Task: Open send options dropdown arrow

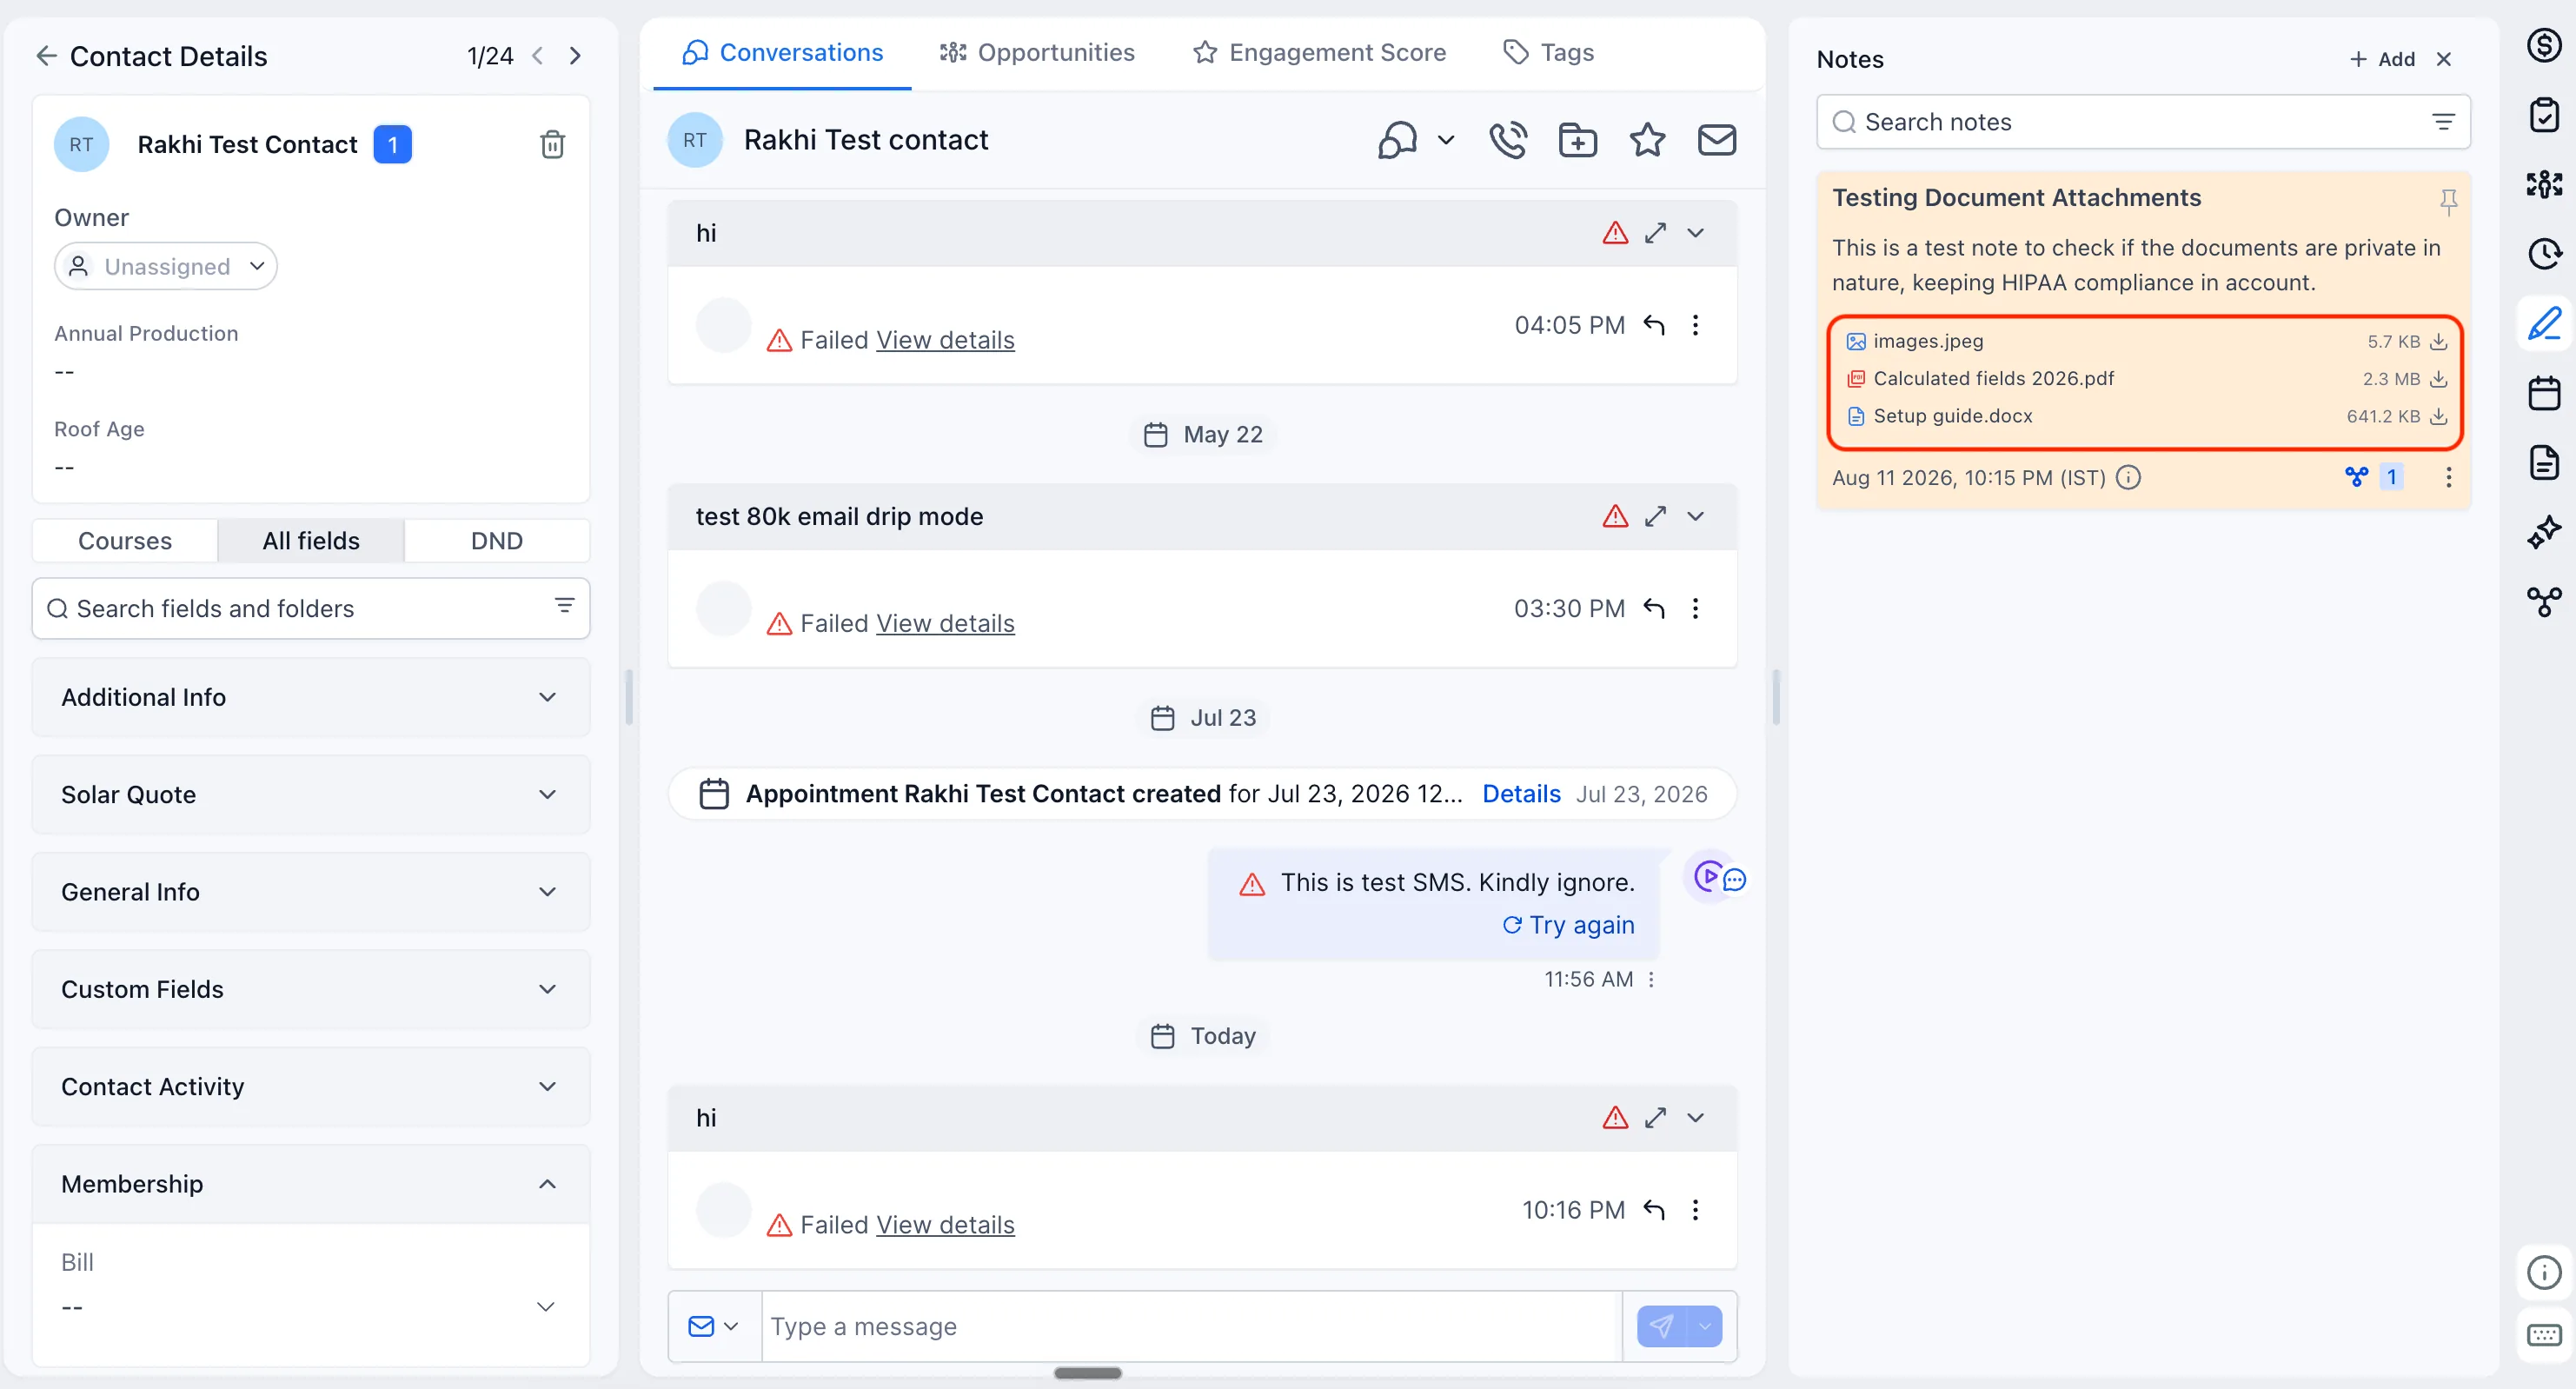Action: point(1705,1326)
